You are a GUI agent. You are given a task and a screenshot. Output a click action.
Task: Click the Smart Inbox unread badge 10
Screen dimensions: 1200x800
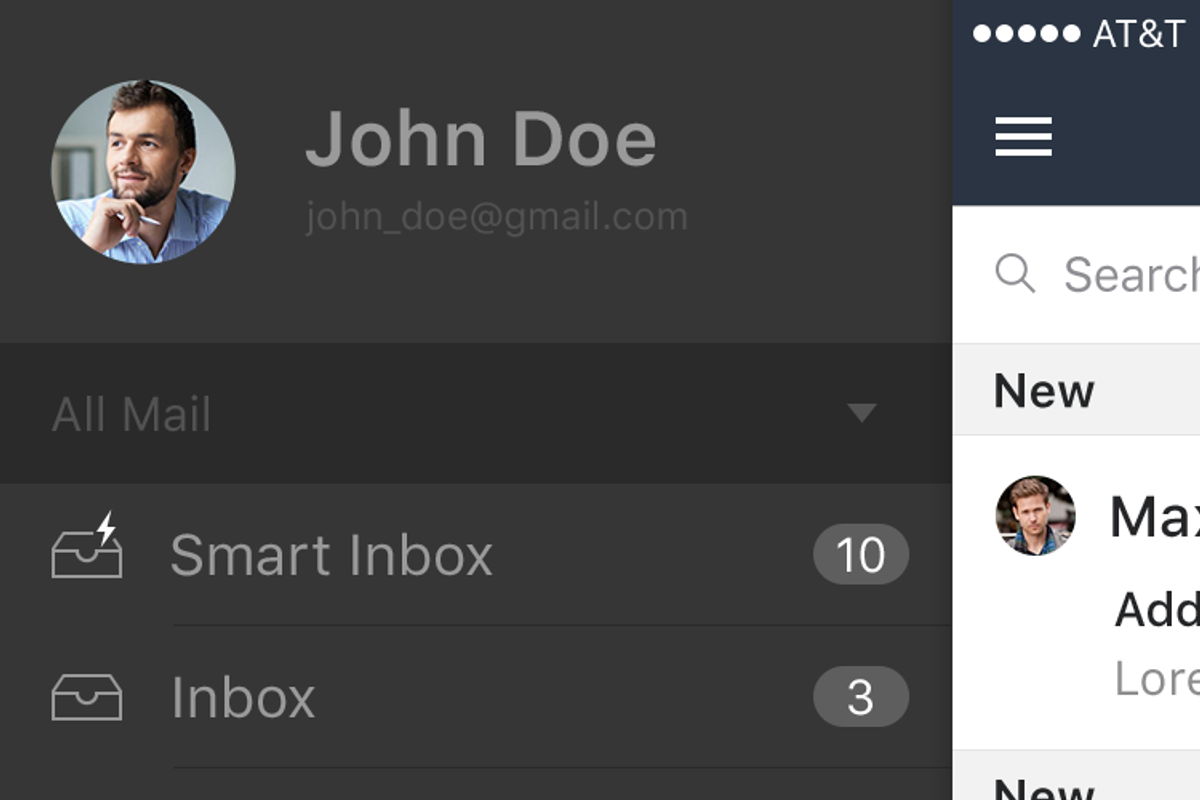pyautogui.click(x=861, y=555)
